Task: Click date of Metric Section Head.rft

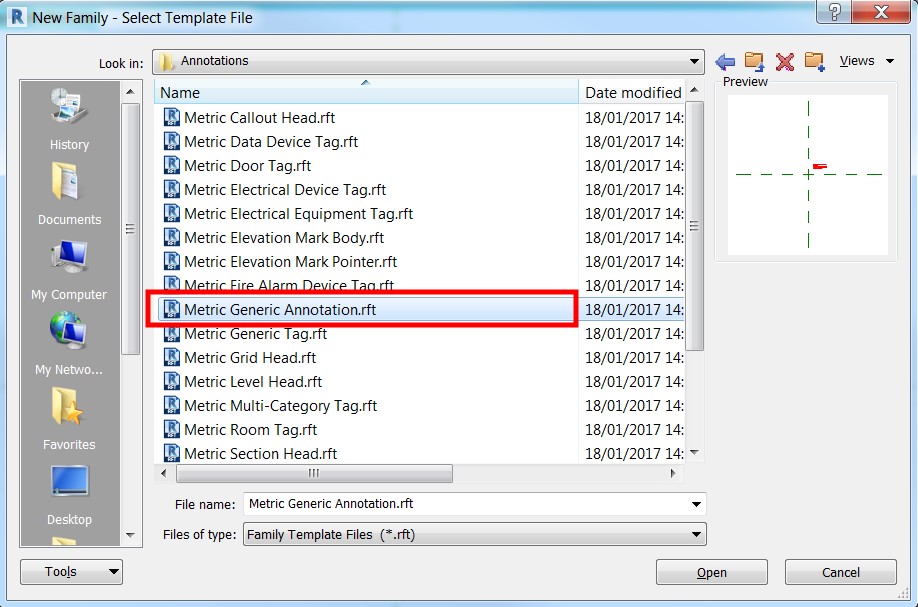Action: pos(634,454)
